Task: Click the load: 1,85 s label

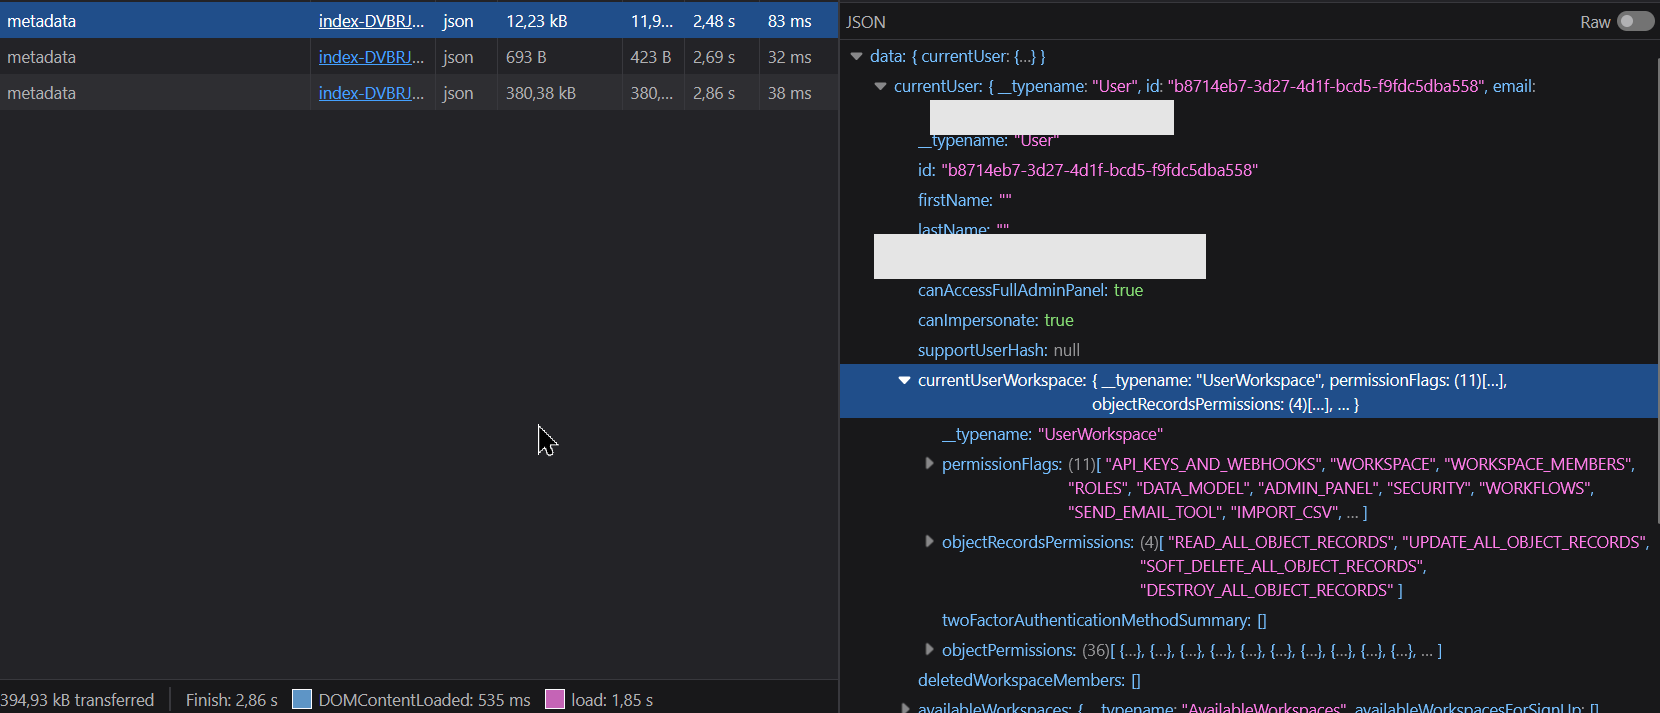Action: [612, 700]
